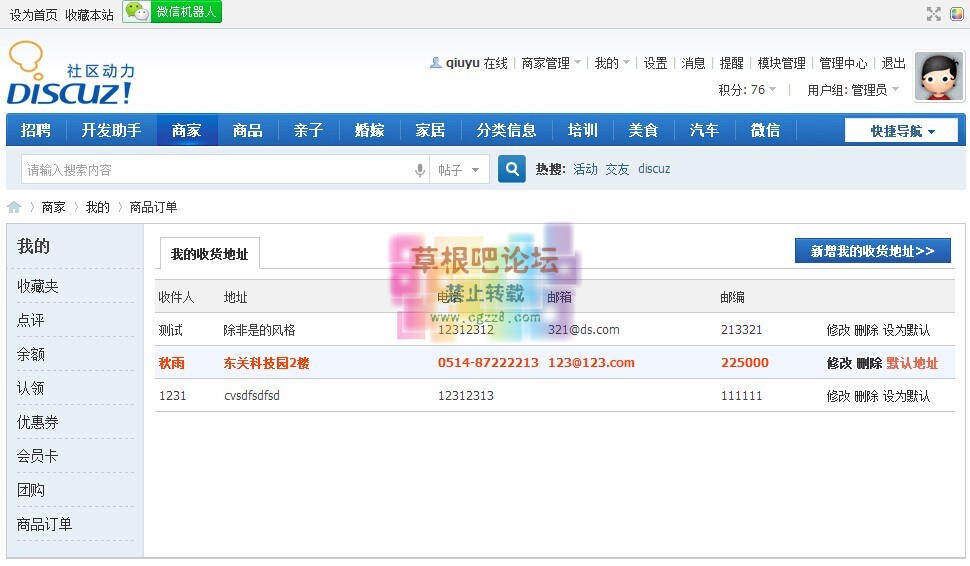Screen dimensions: 970x566
Task: Click the microphone voice input icon
Action: (x=420, y=171)
